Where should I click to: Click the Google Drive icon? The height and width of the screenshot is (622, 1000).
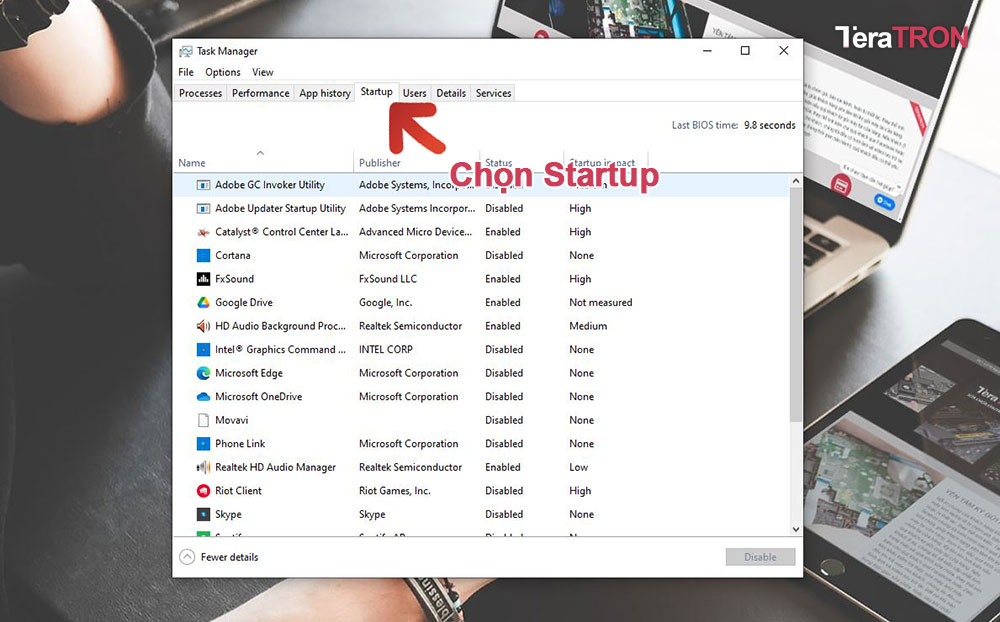point(203,302)
